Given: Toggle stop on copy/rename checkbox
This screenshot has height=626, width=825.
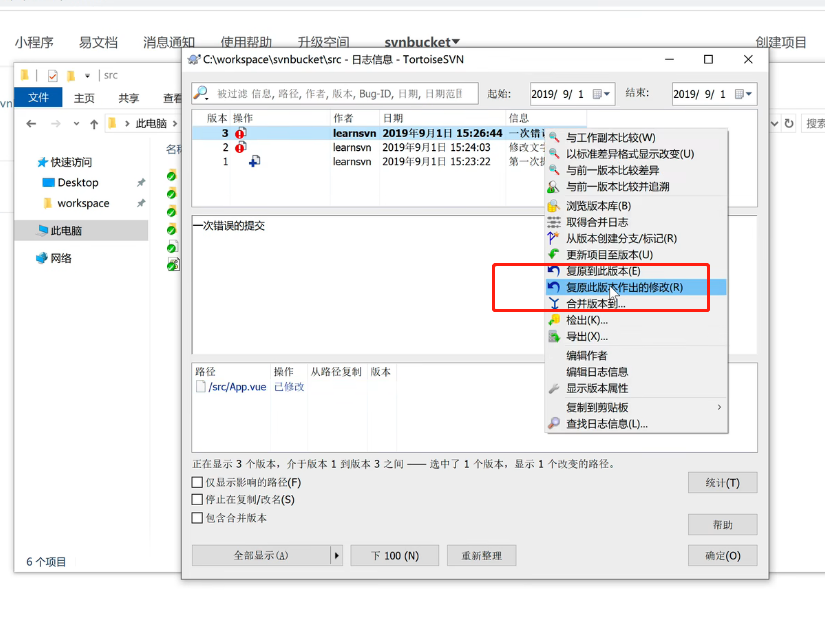Looking at the screenshot, I should [197, 499].
